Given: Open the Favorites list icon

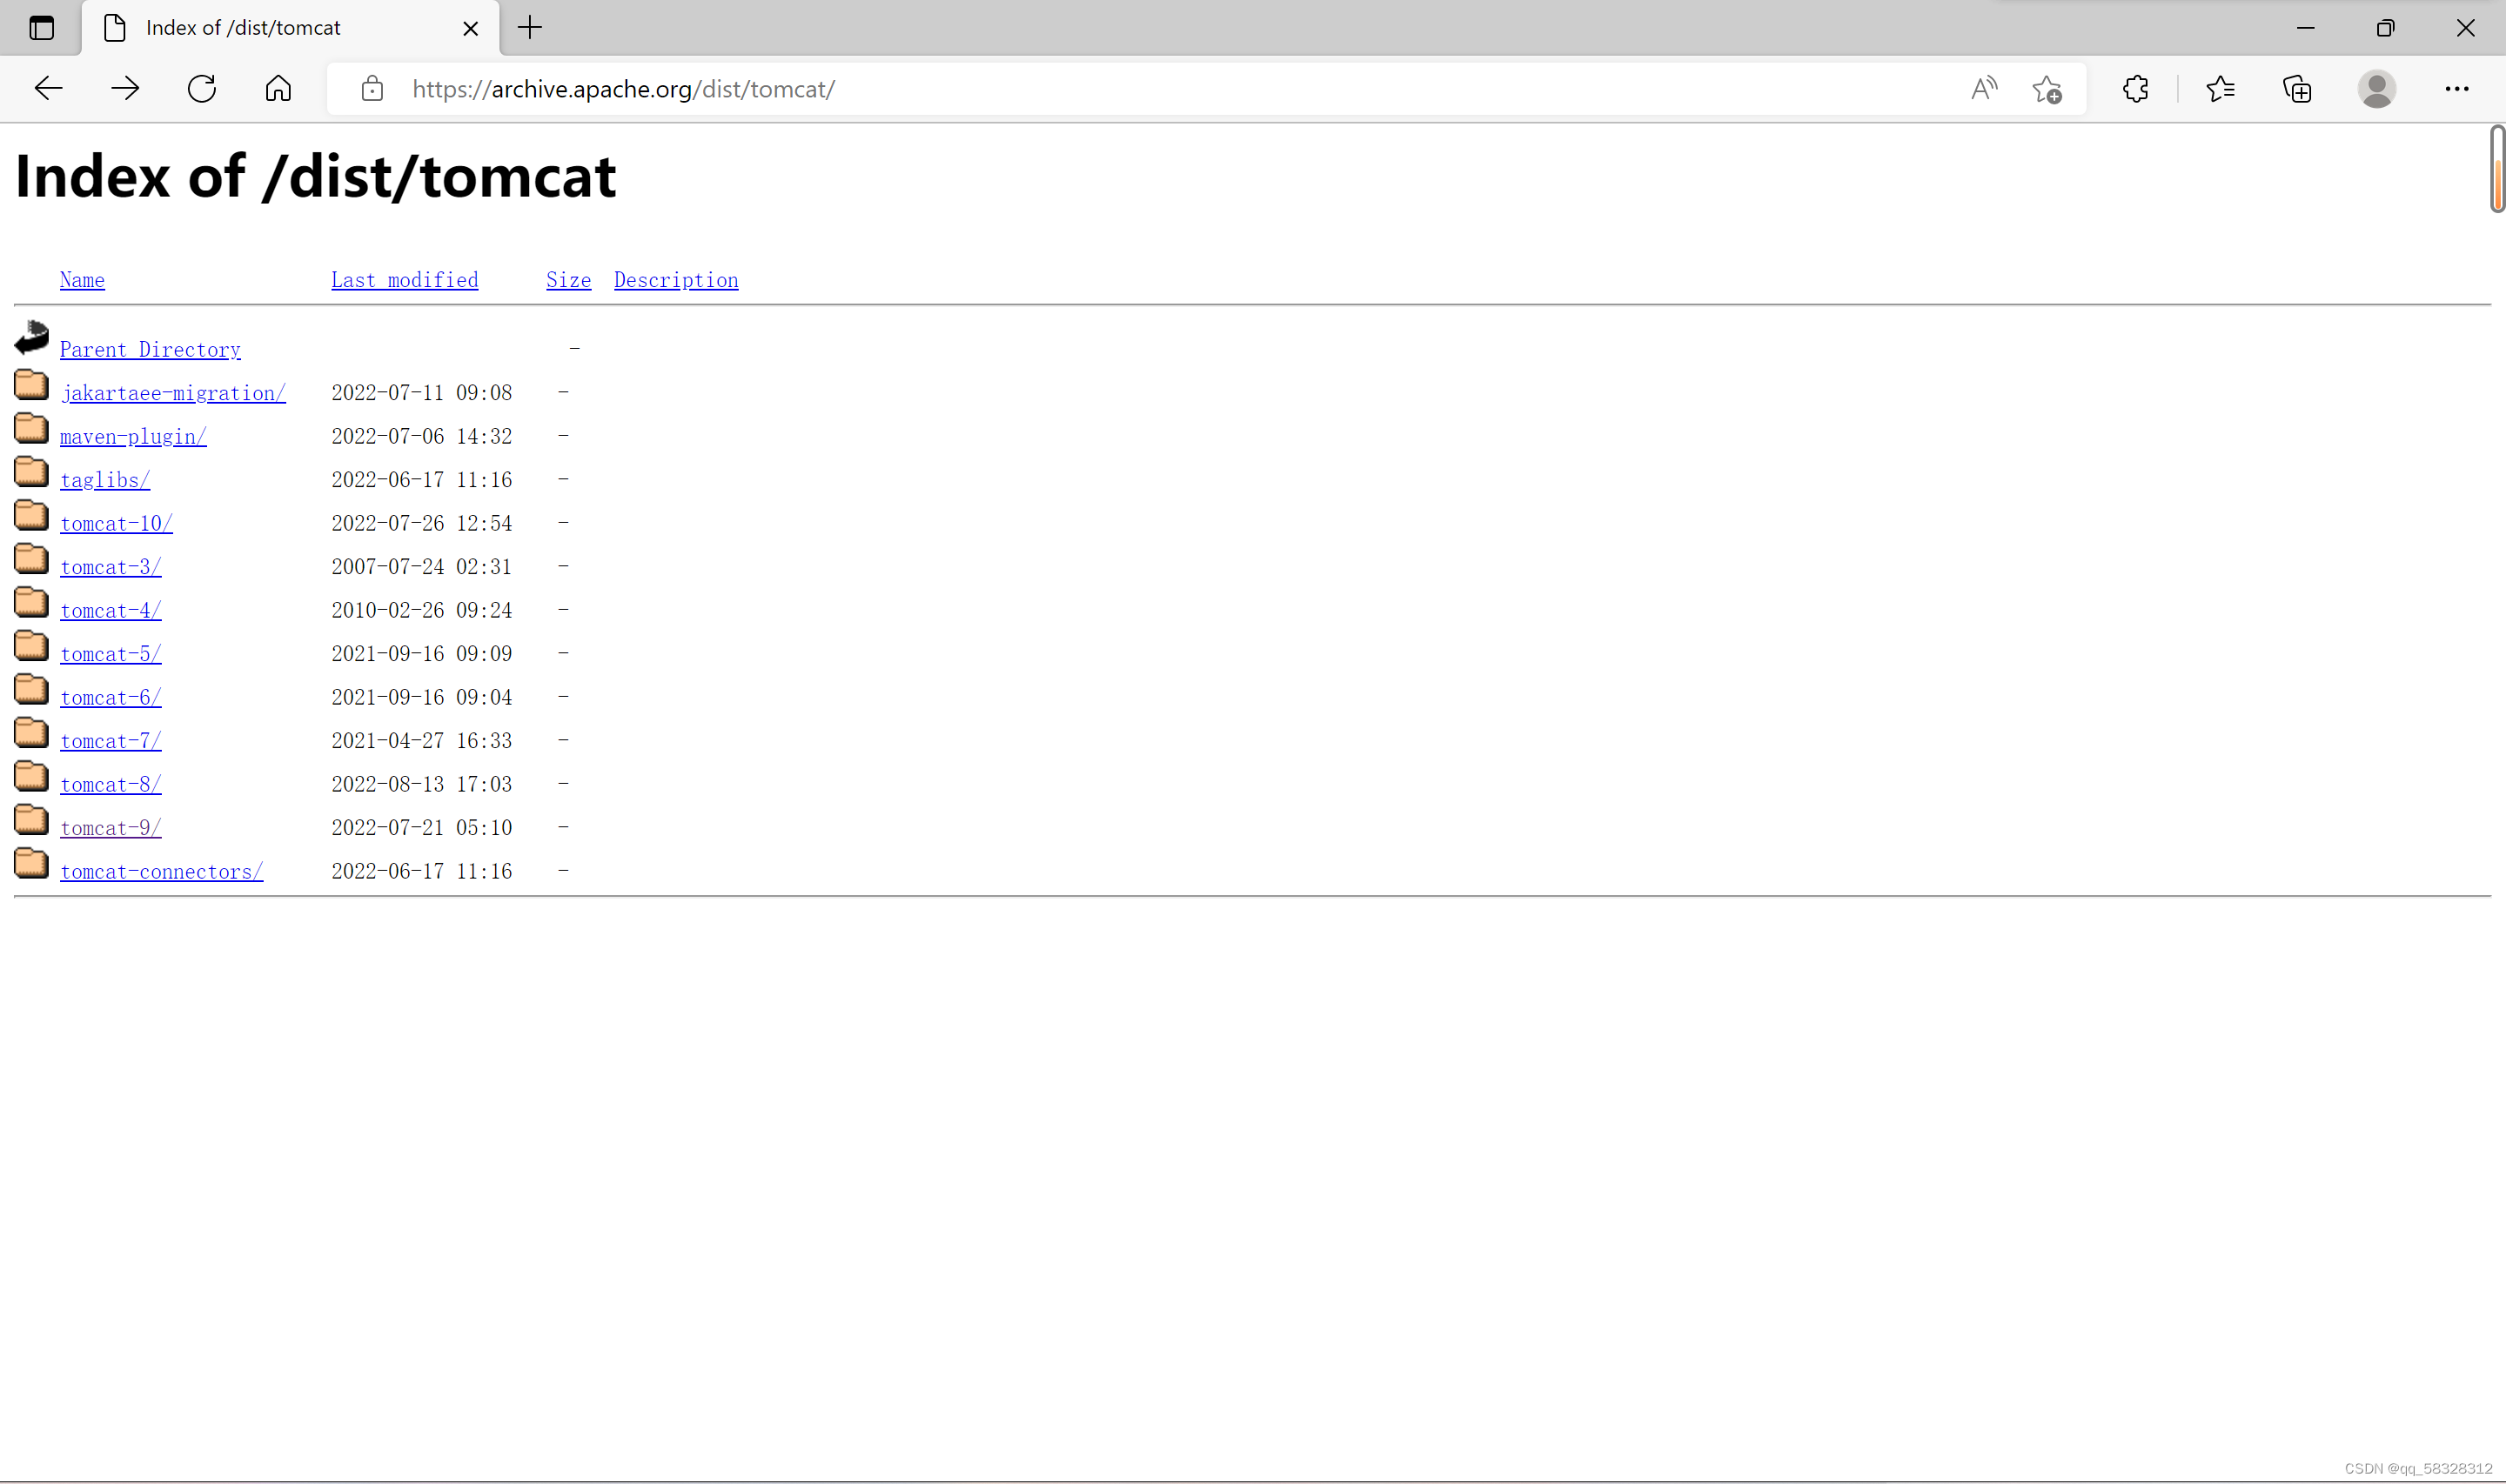Looking at the screenshot, I should (x=2220, y=89).
